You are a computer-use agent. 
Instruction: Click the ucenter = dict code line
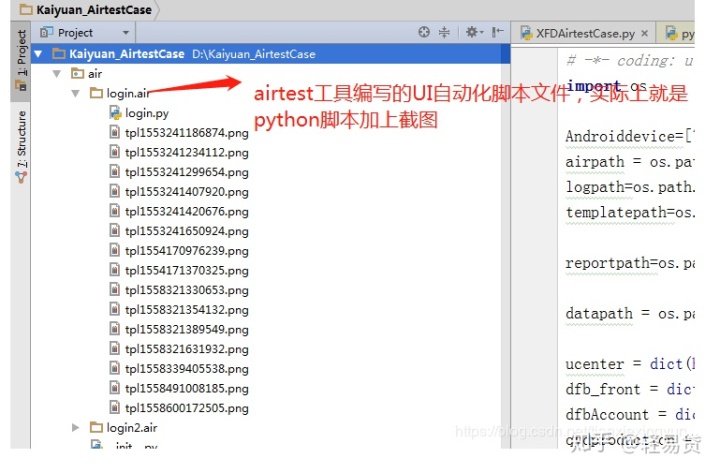coord(630,364)
